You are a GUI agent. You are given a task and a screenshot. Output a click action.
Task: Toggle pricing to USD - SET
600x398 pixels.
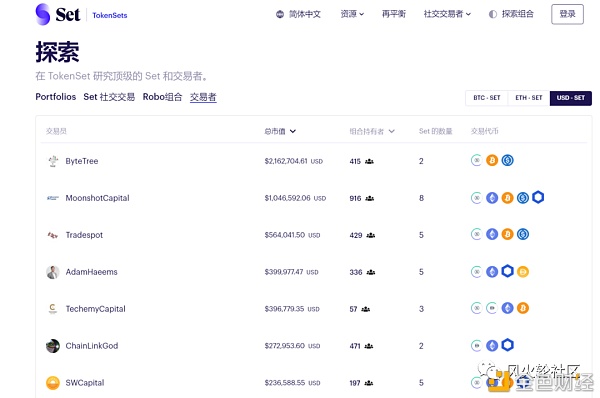(571, 98)
